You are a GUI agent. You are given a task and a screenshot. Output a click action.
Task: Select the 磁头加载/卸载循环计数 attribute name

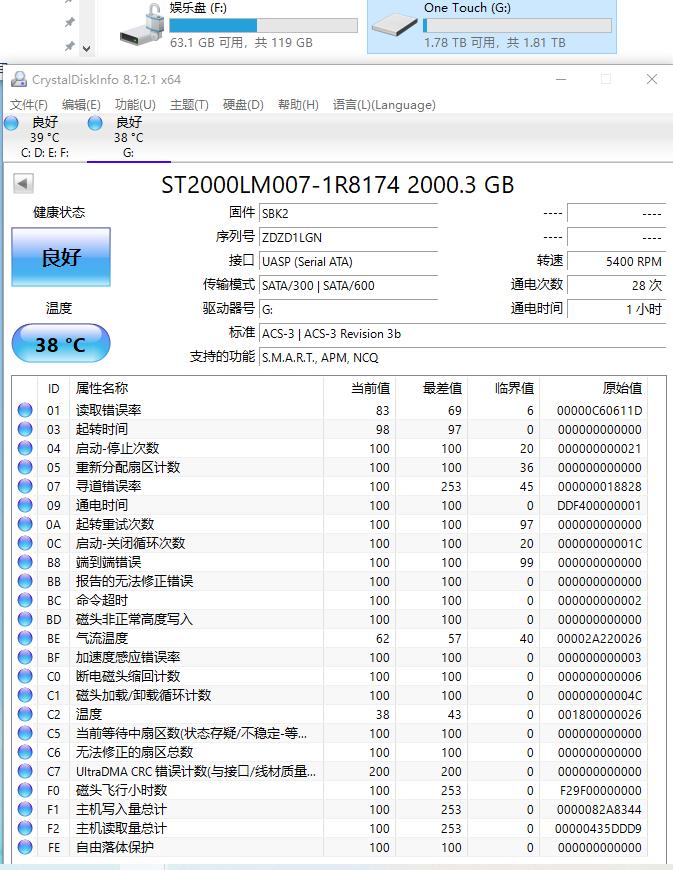click(x=143, y=695)
